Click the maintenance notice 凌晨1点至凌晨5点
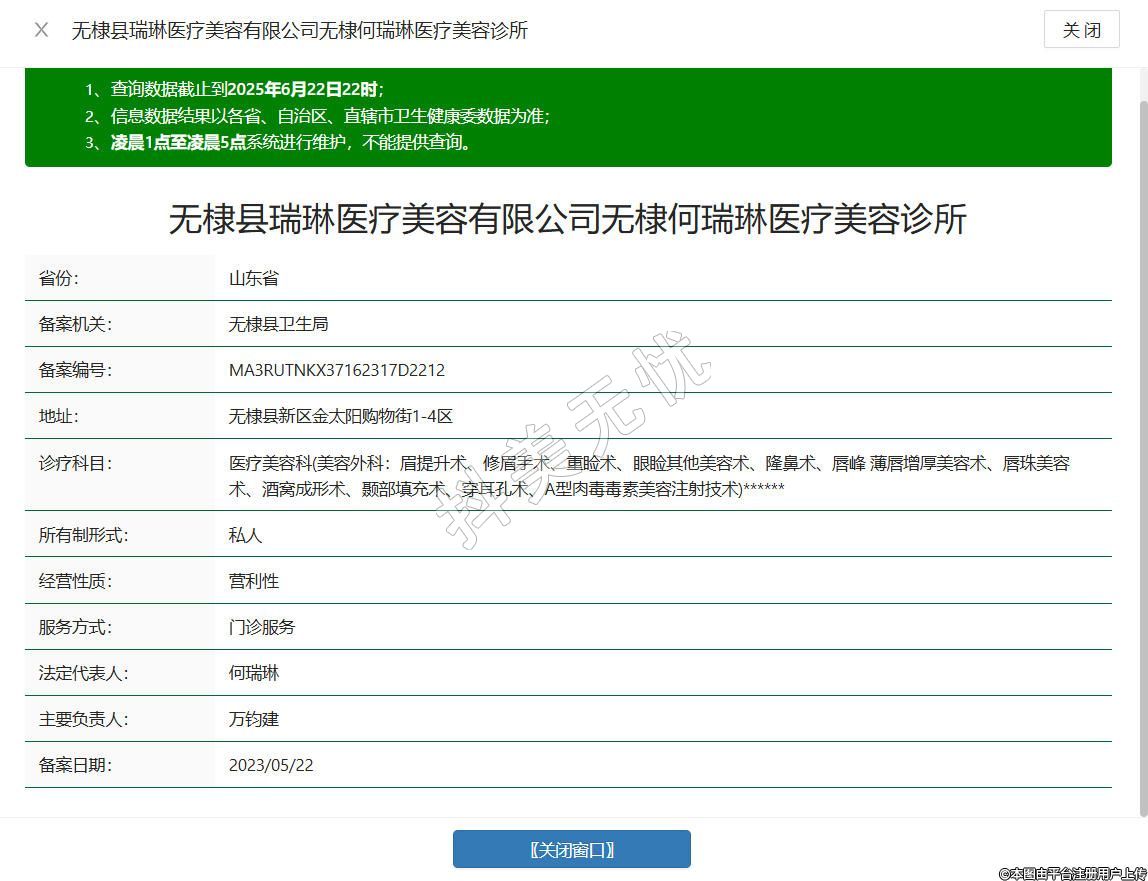The width and height of the screenshot is (1148, 881). pos(178,142)
